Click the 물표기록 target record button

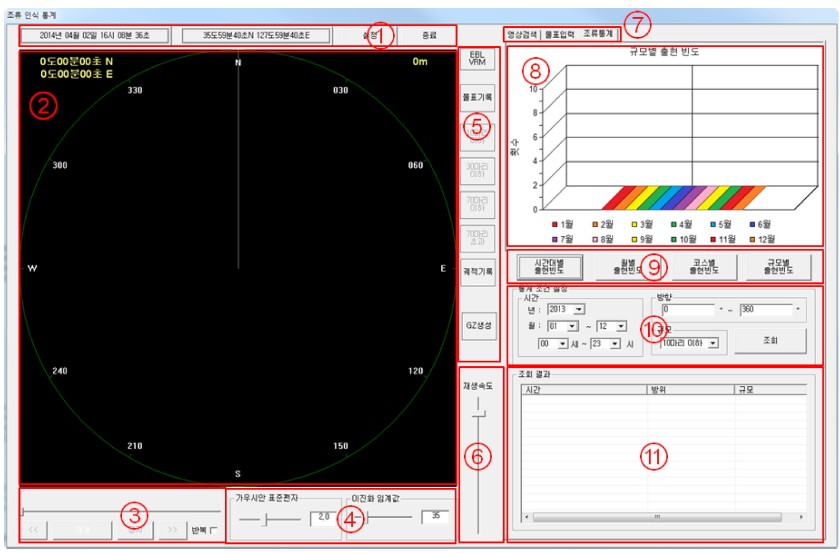tap(477, 98)
